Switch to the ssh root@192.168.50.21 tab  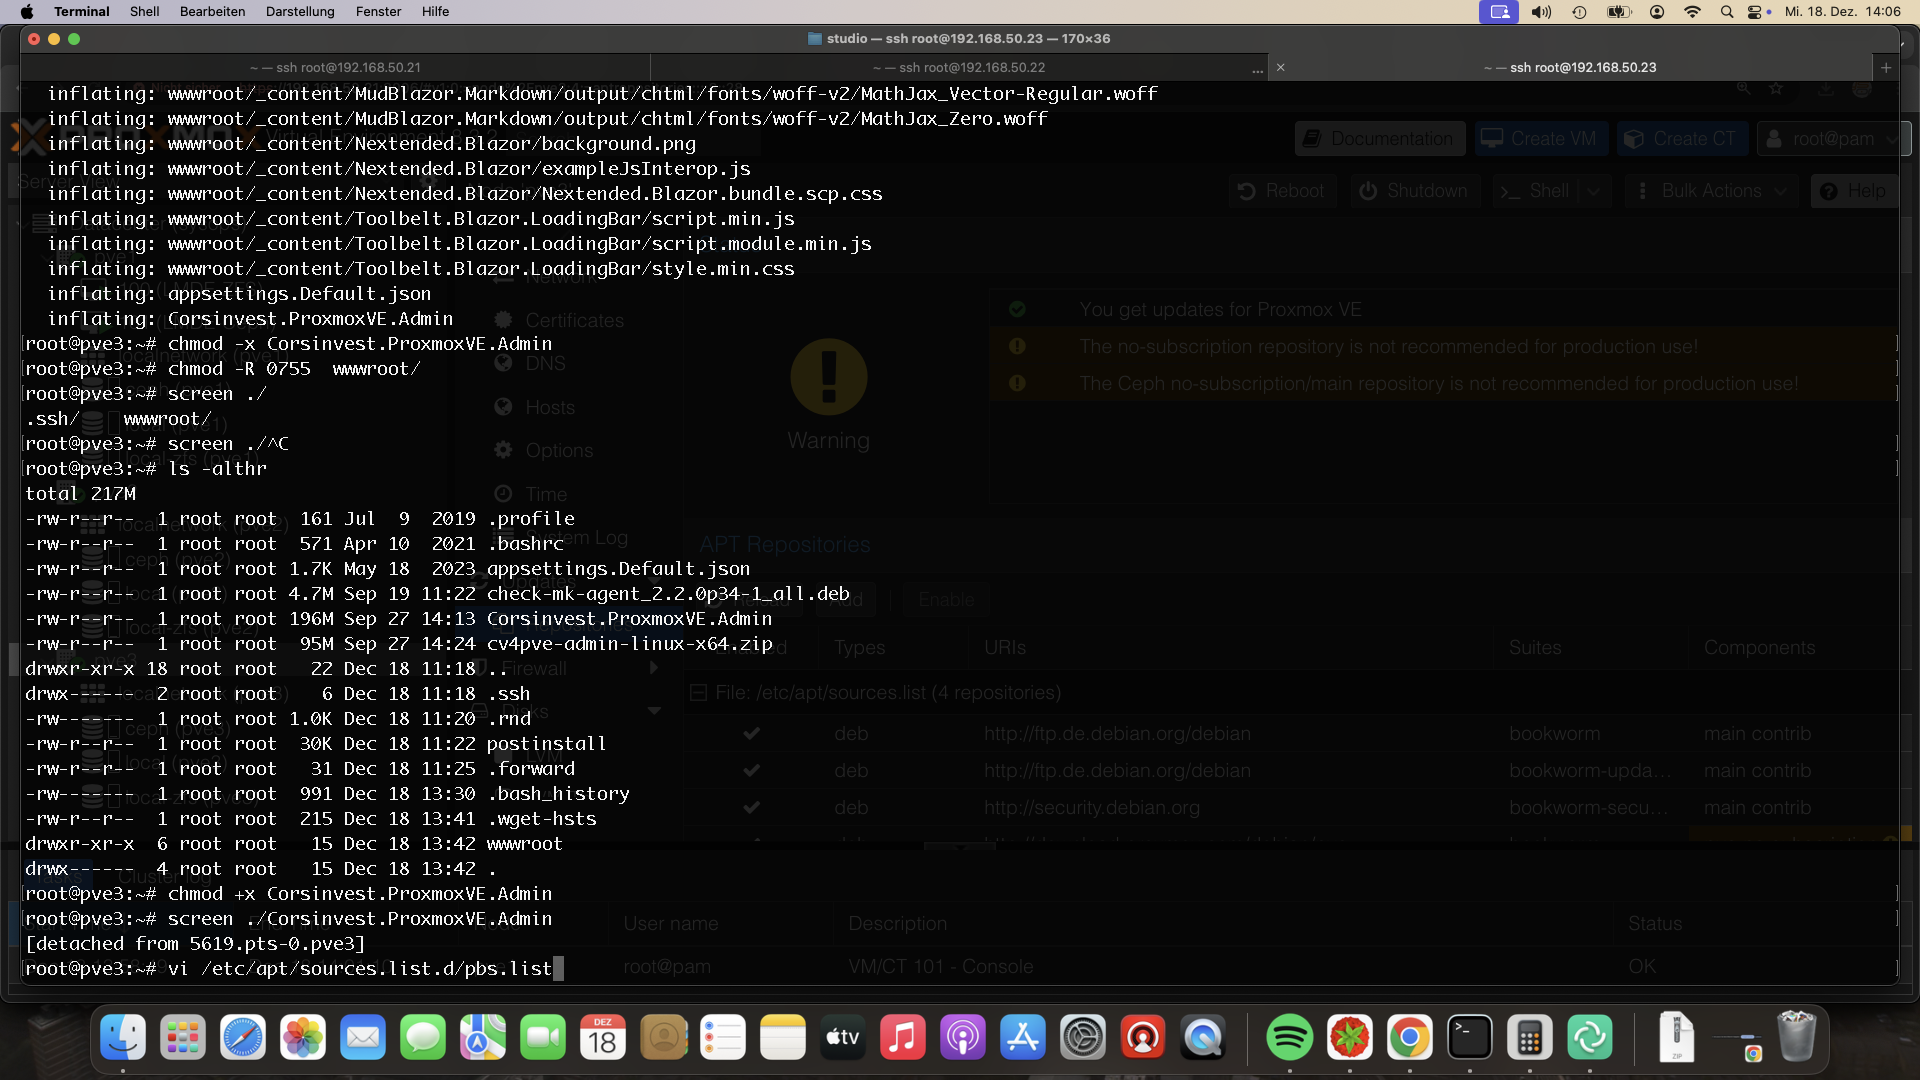(335, 67)
